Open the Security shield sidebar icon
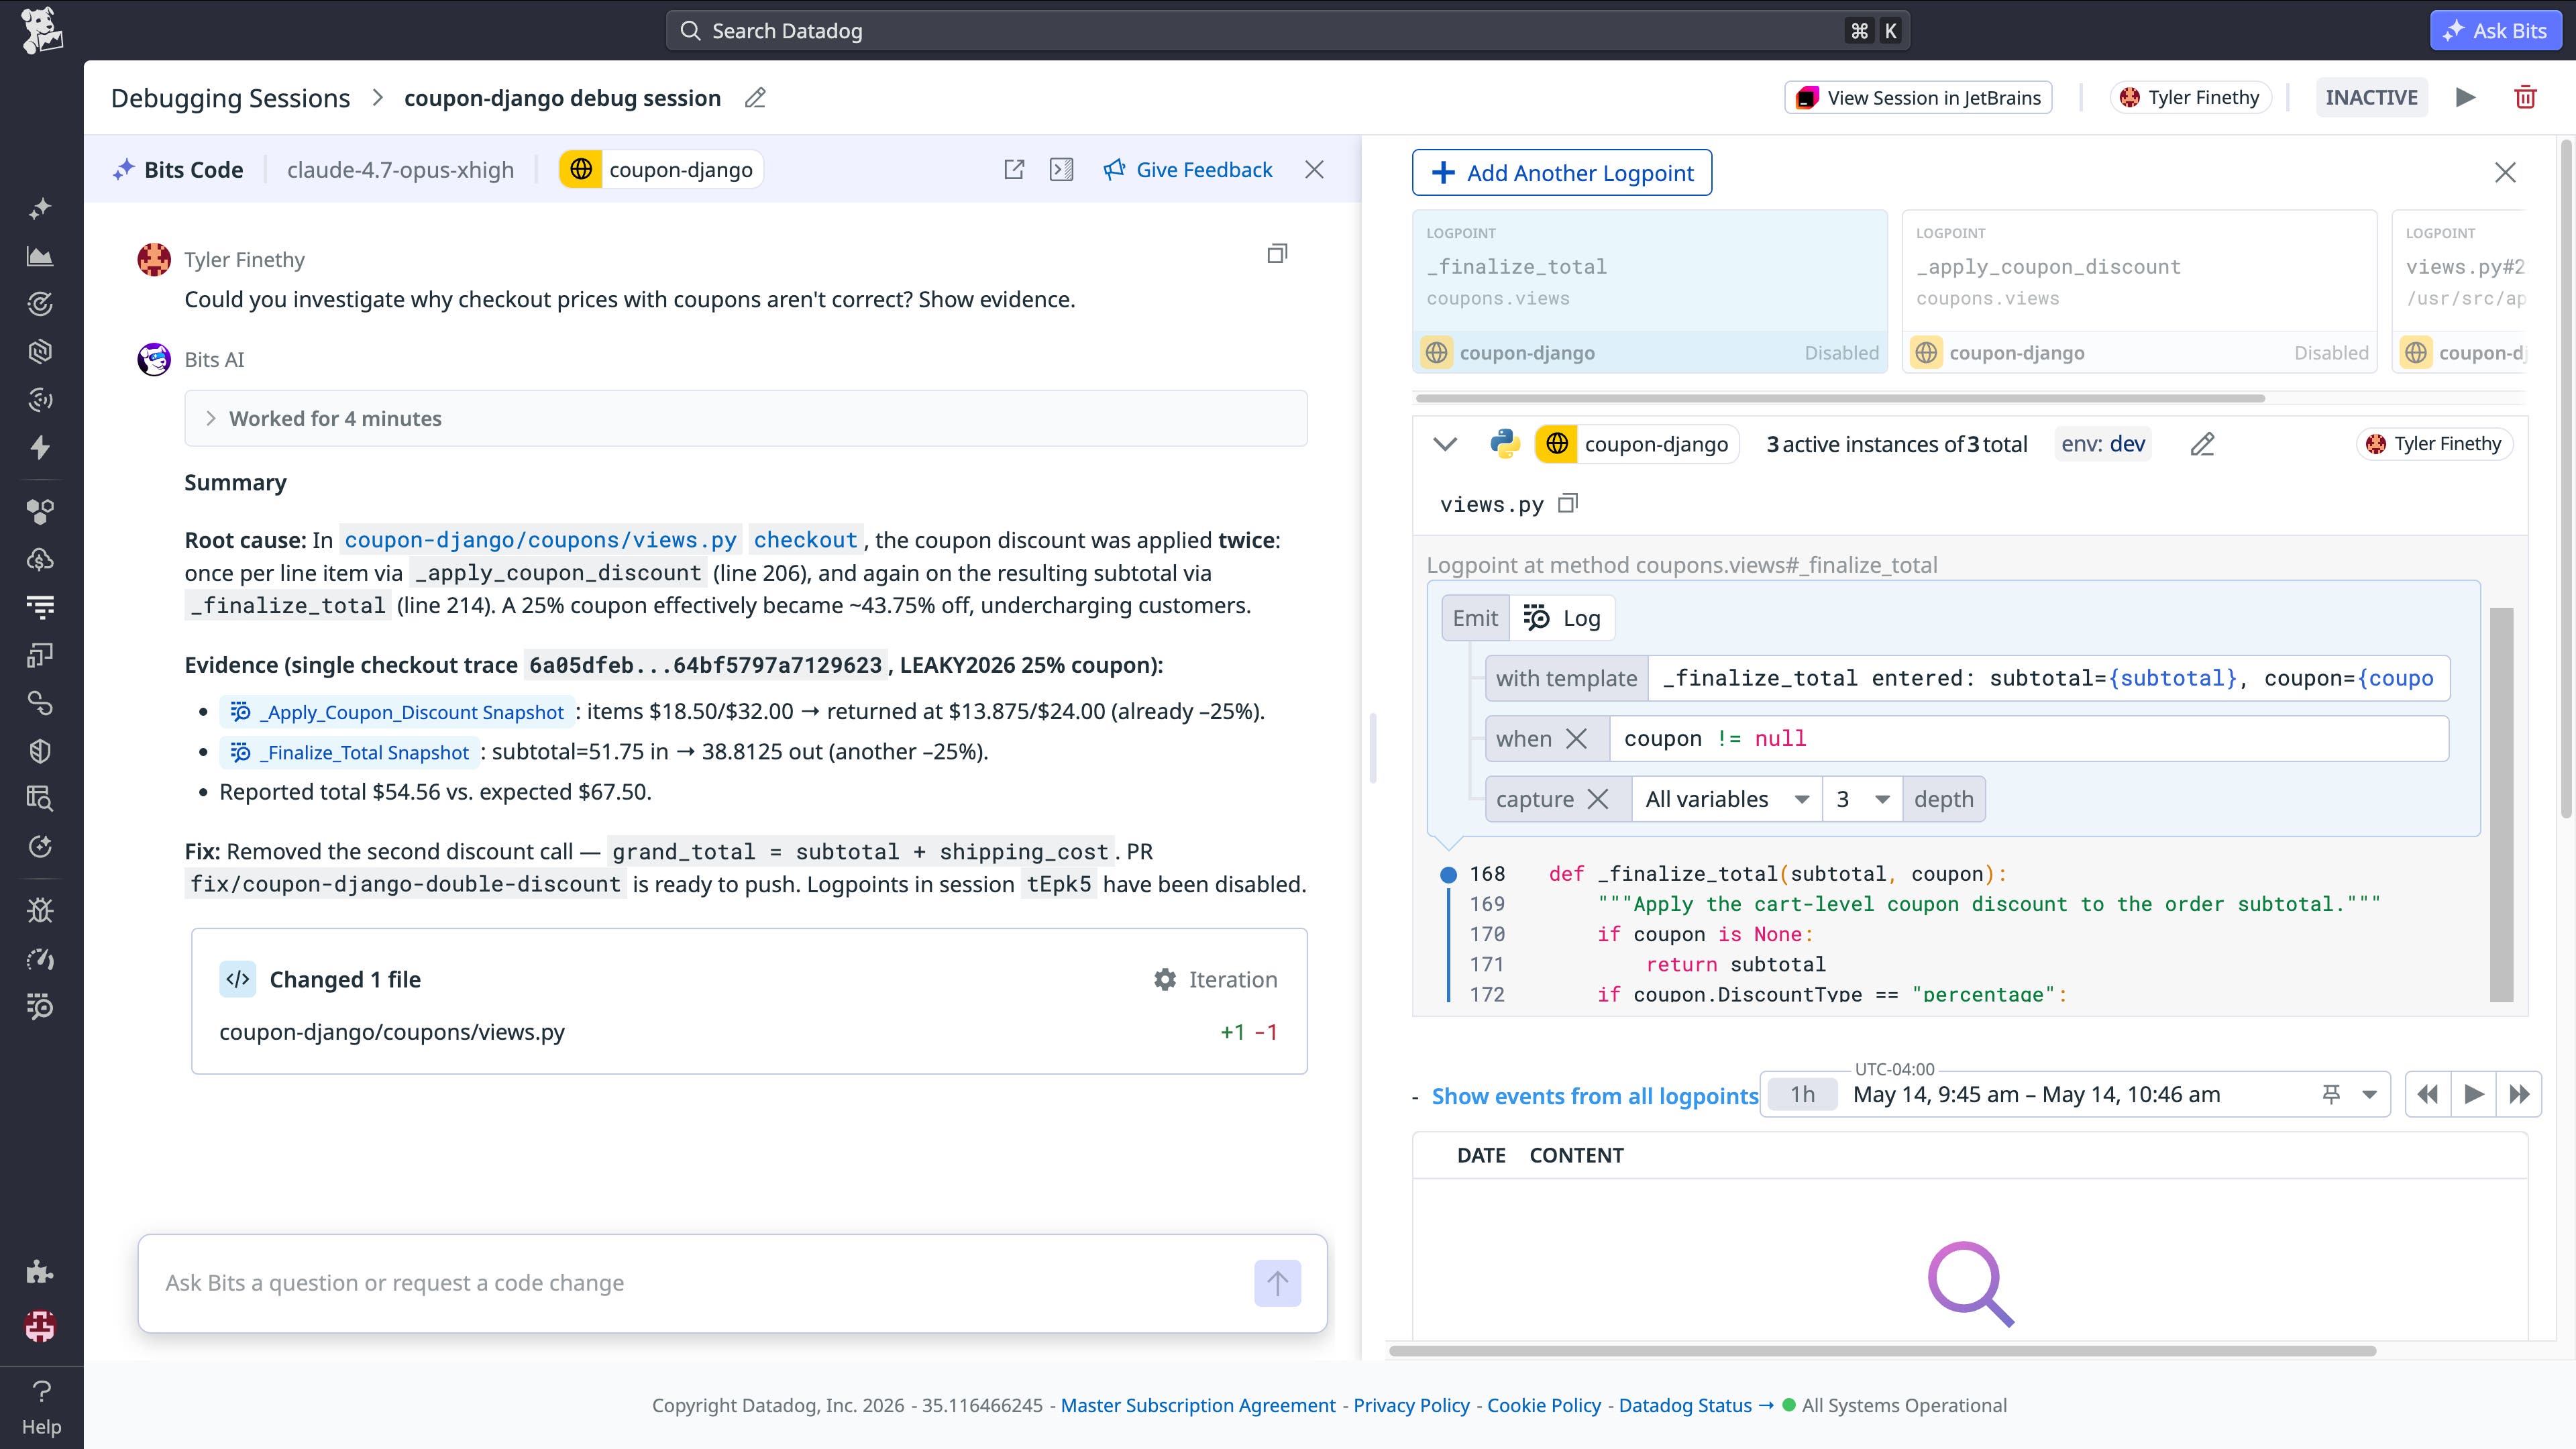The height and width of the screenshot is (1449, 2576). pyautogui.click(x=40, y=751)
